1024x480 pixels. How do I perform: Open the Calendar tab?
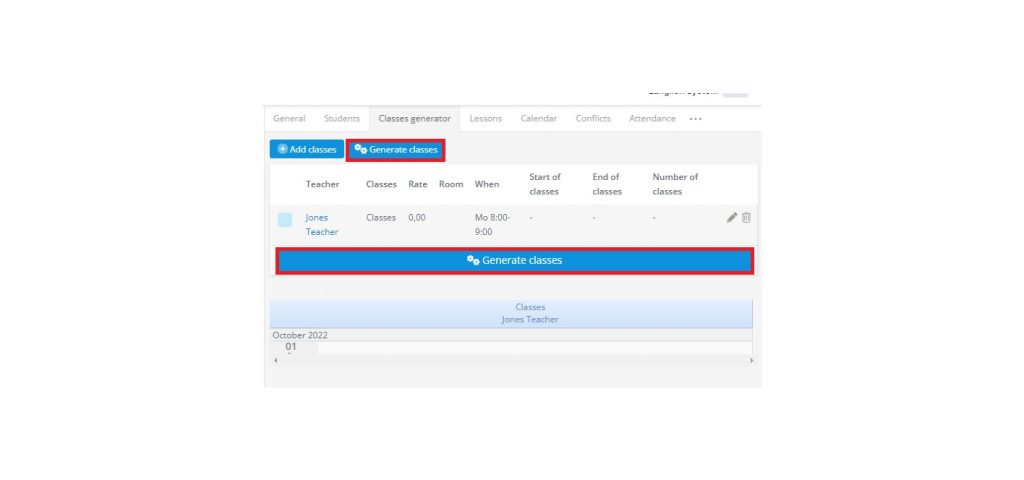[538, 119]
